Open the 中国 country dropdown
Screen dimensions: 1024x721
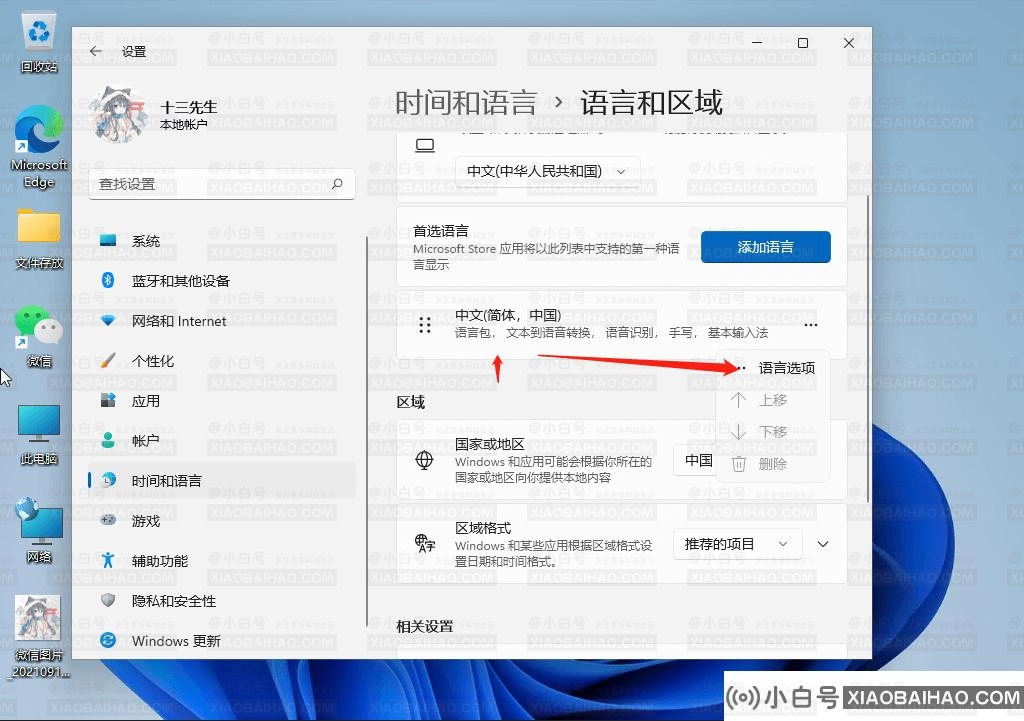696,460
